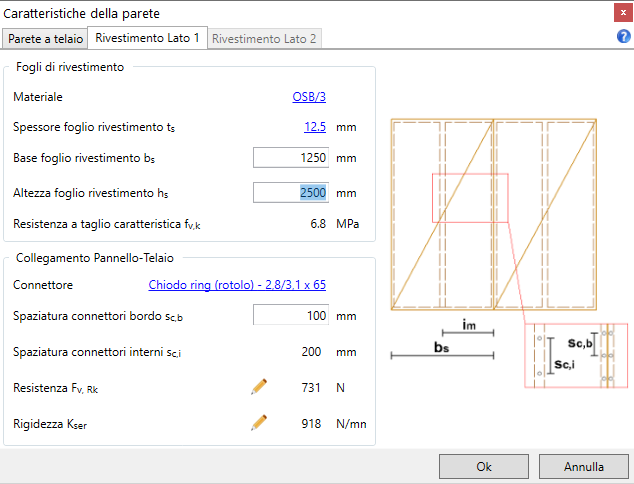Click the MPa unit text

tap(348, 224)
